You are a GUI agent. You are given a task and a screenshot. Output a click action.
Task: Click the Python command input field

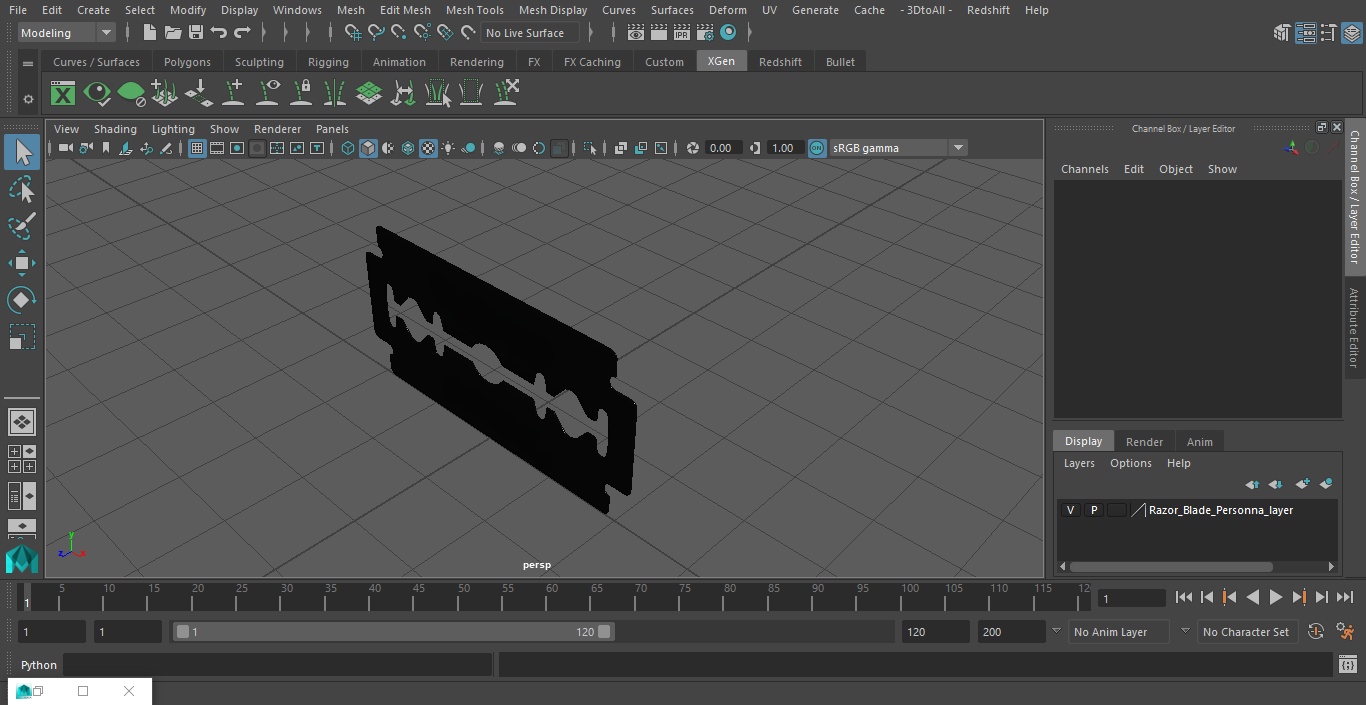(278, 665)
